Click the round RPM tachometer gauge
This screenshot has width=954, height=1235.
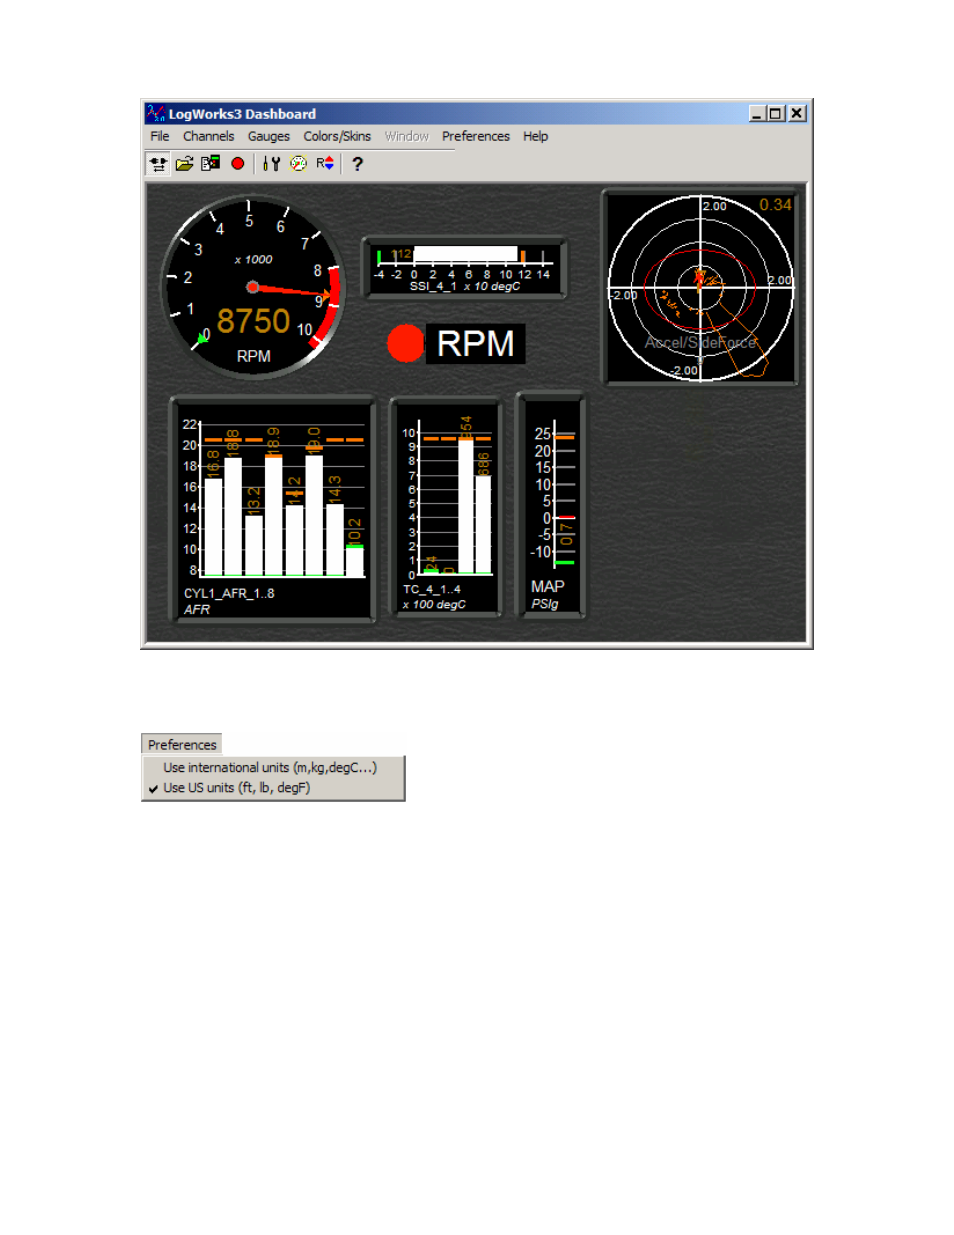pos(253,287)
